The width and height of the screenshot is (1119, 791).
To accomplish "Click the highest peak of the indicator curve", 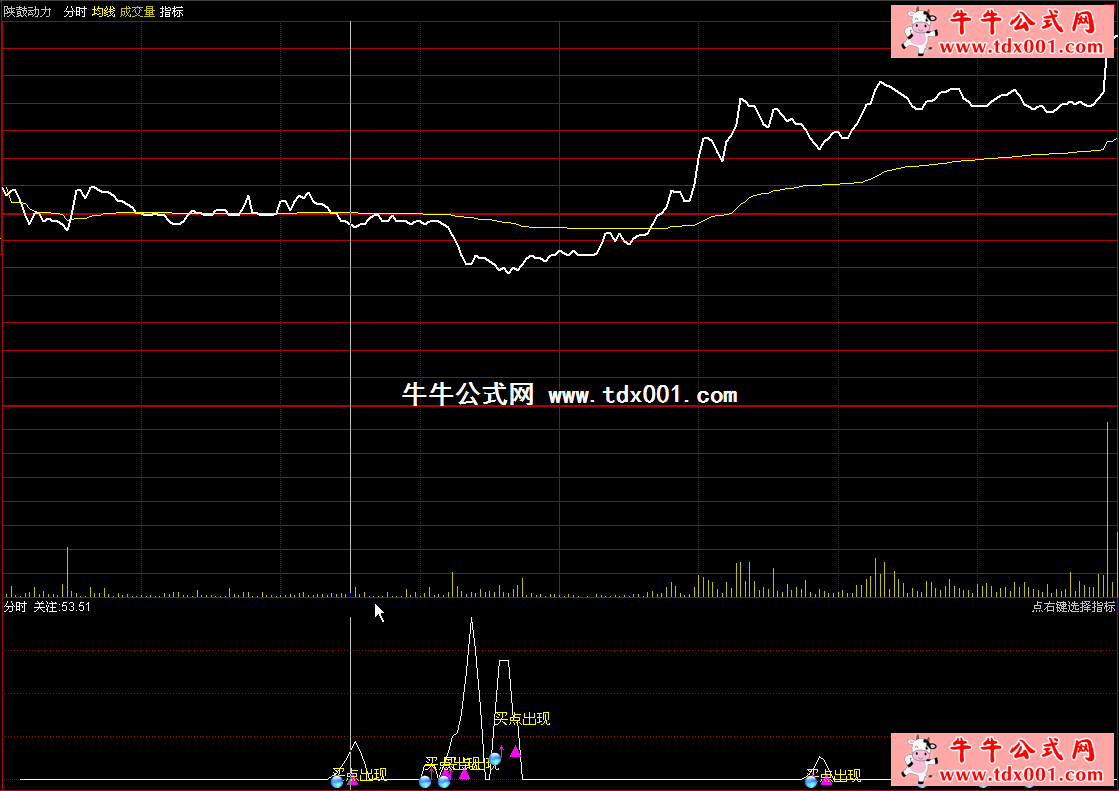I will (x=471, y=620).
